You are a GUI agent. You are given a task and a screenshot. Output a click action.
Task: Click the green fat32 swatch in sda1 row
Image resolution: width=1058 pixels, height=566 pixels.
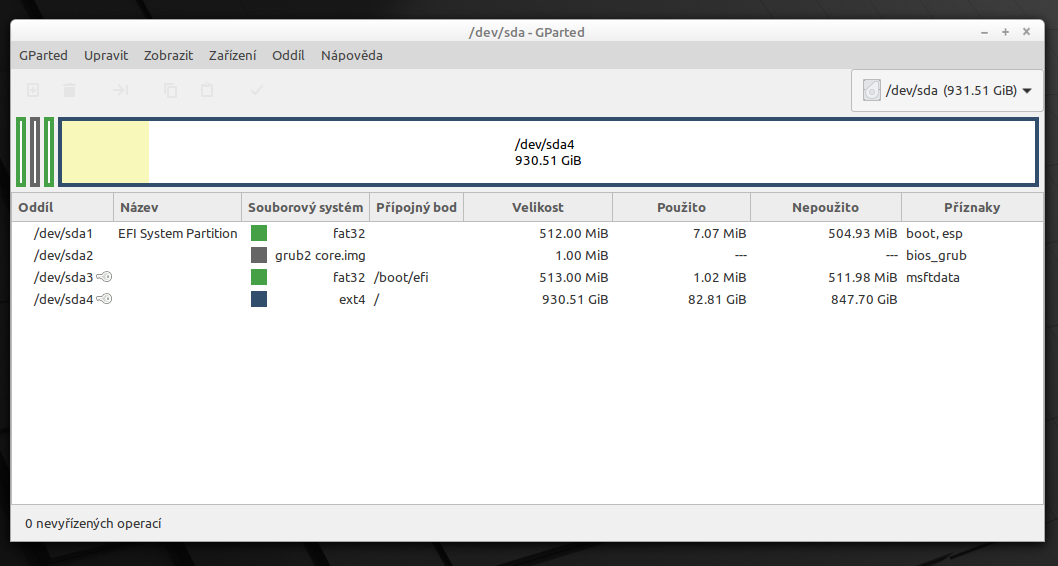click(x=258, y=233)
